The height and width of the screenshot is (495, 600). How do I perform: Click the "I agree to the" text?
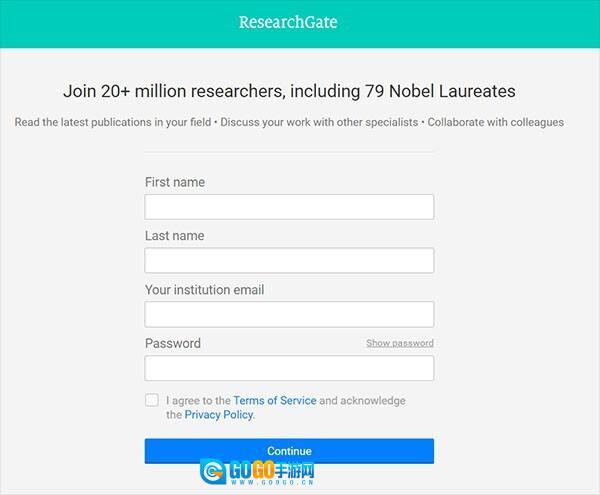tap(198, 400)
